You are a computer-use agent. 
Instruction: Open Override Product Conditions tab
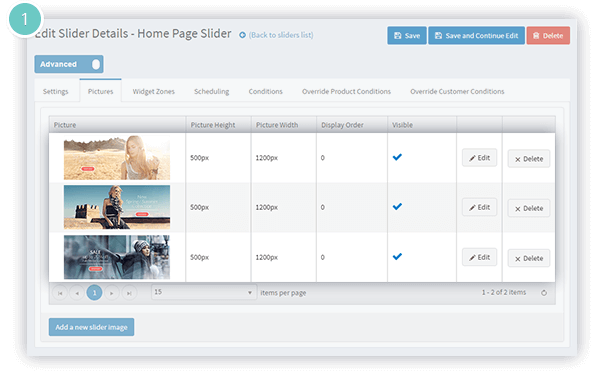(x=346, y=91)
